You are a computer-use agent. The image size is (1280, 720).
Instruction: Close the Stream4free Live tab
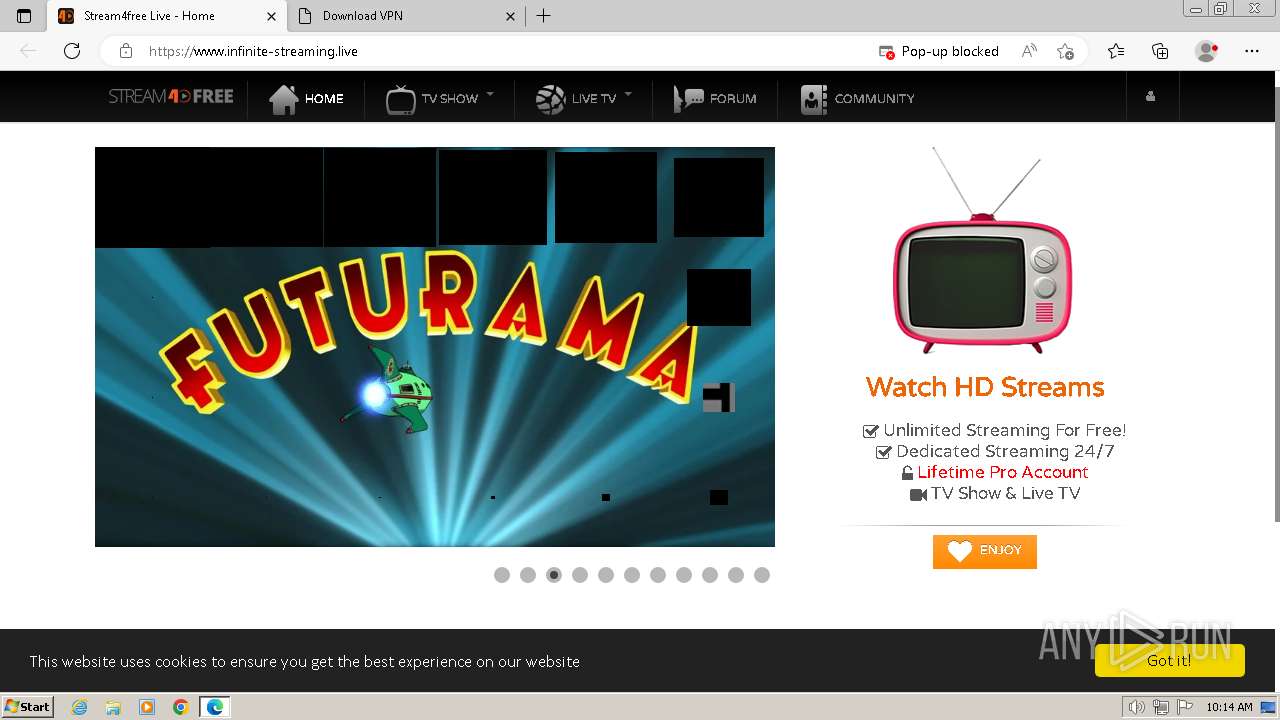click(x=271, y=16)
